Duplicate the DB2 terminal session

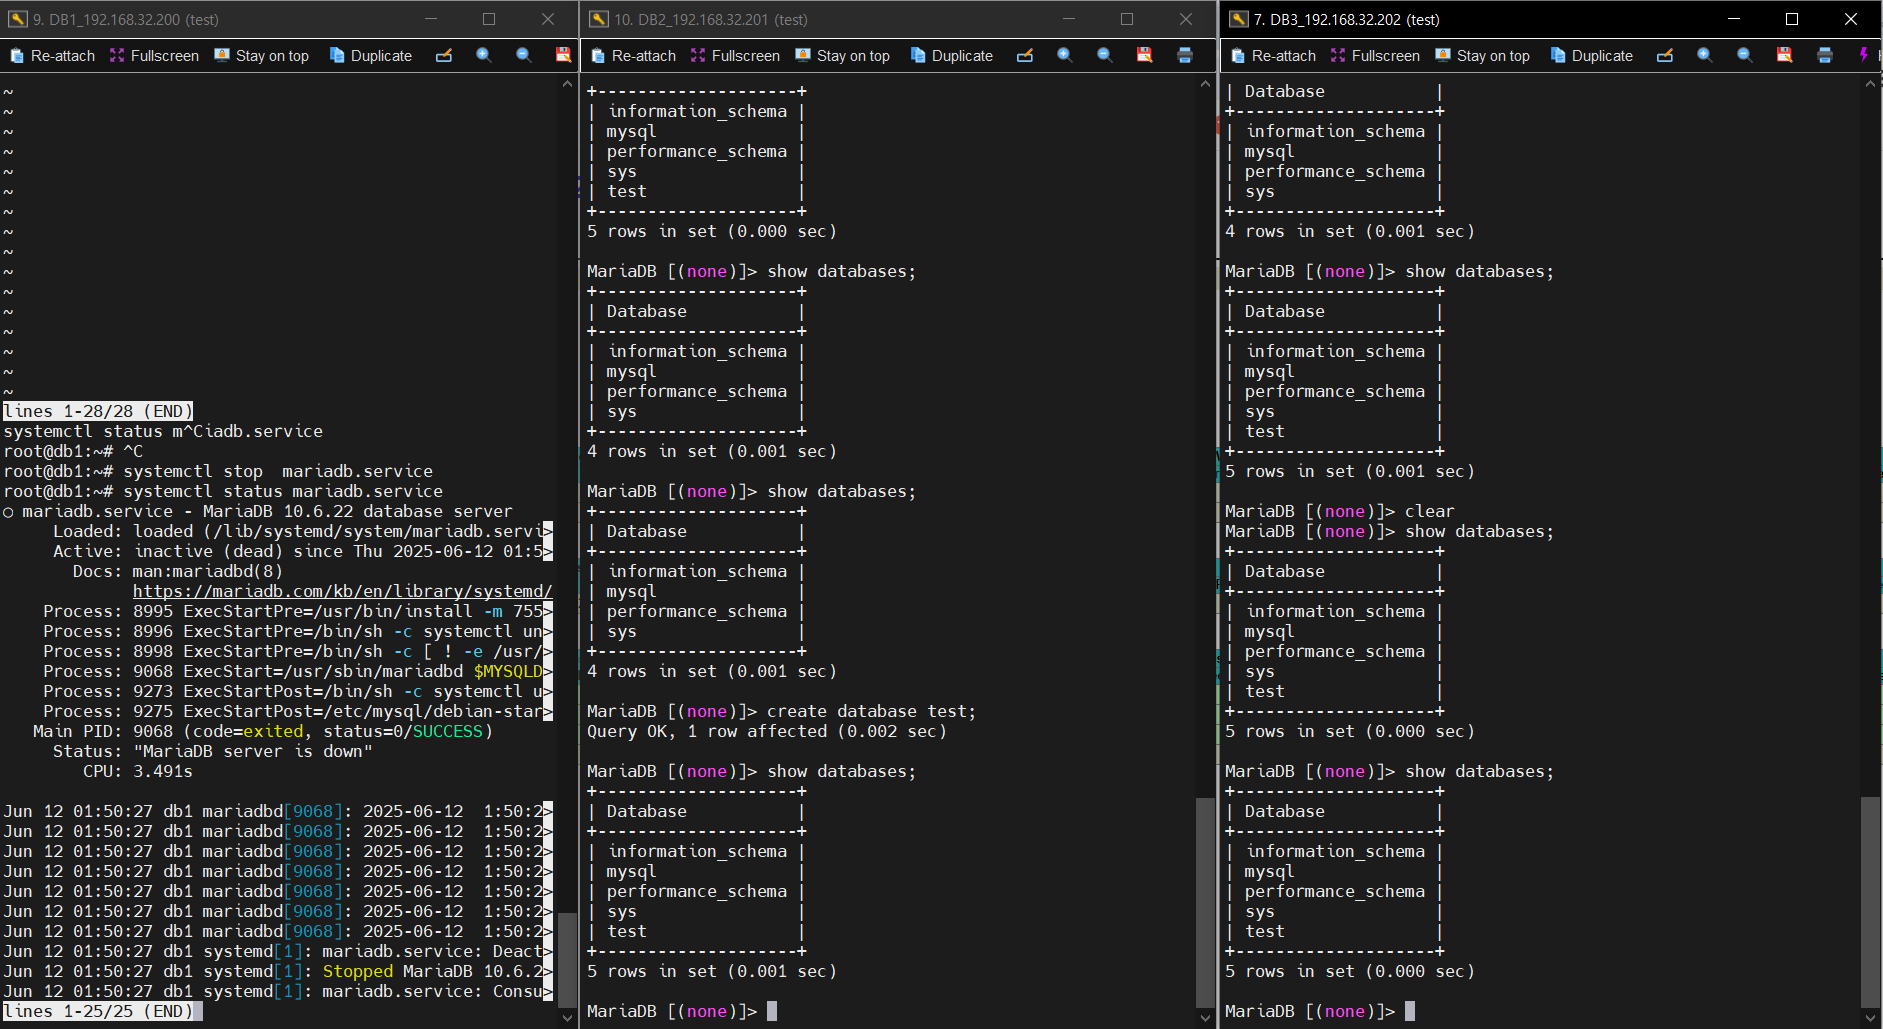952,56
